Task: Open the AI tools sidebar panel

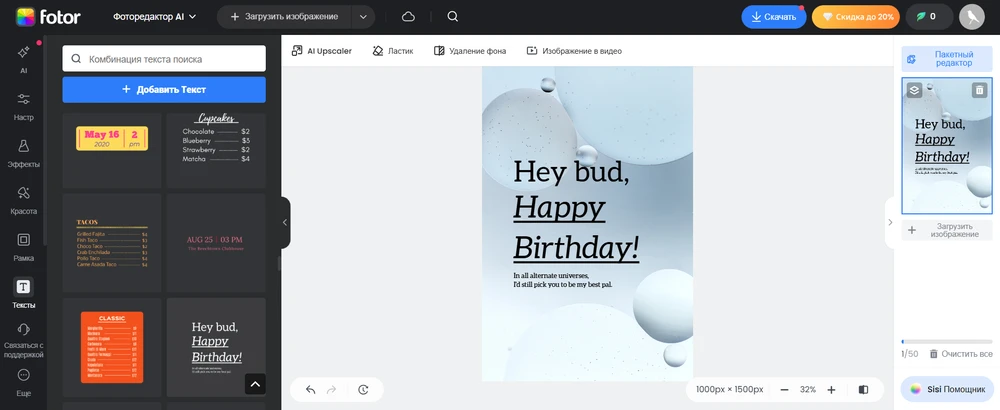Action: coord(23,58)
